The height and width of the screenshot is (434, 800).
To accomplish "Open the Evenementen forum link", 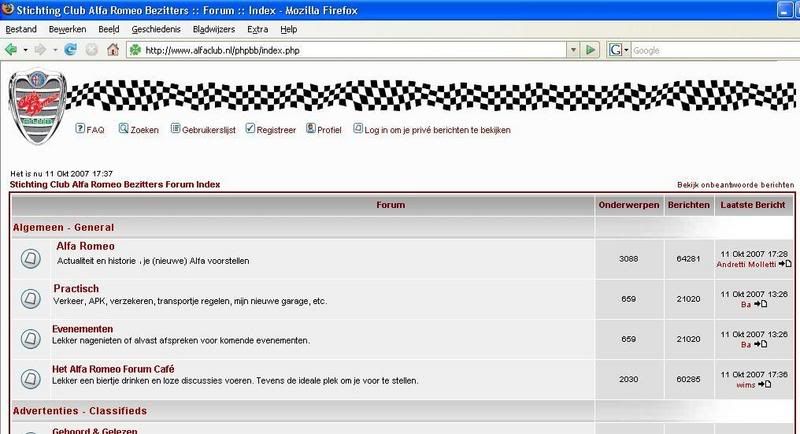I will pyautogui.click(x=82, y=329).
